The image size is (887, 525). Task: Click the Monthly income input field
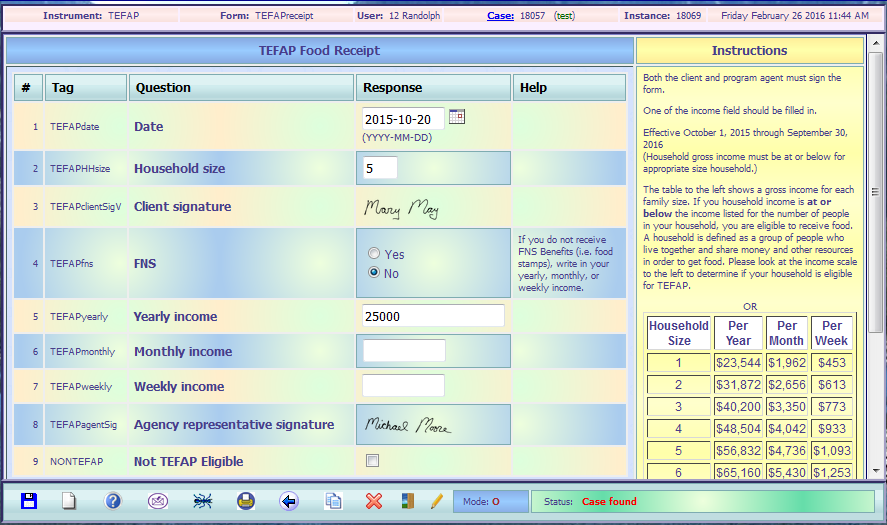[404, 351]
